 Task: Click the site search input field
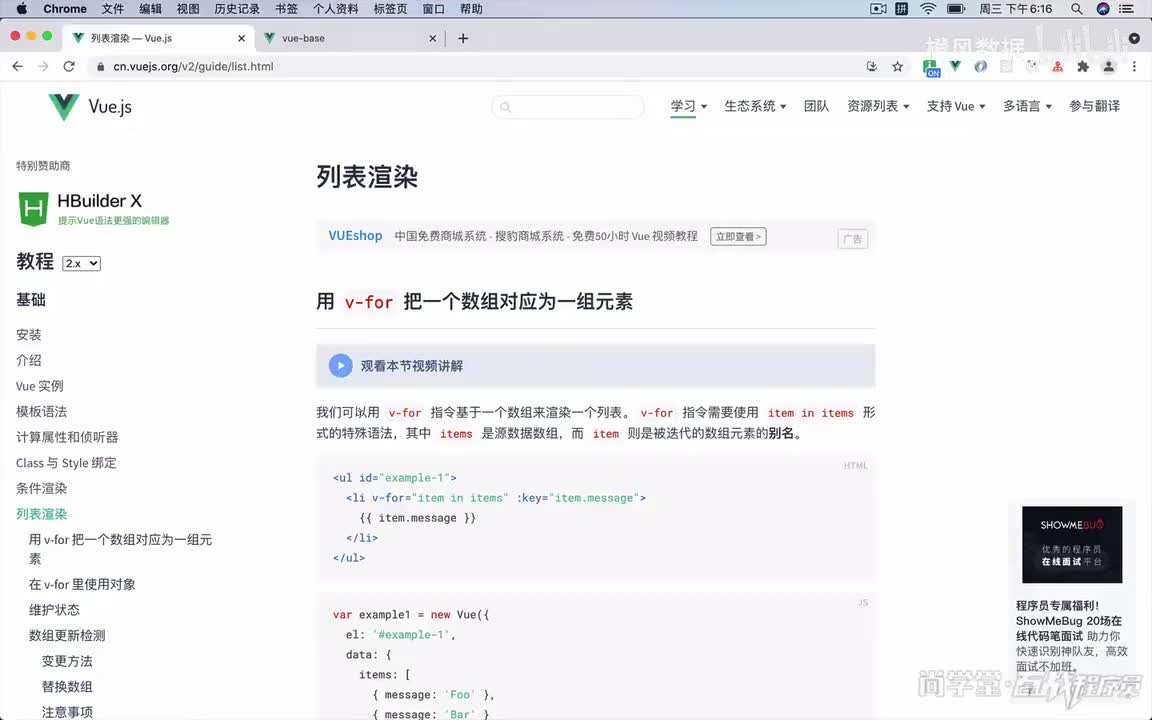pos(568,107)
